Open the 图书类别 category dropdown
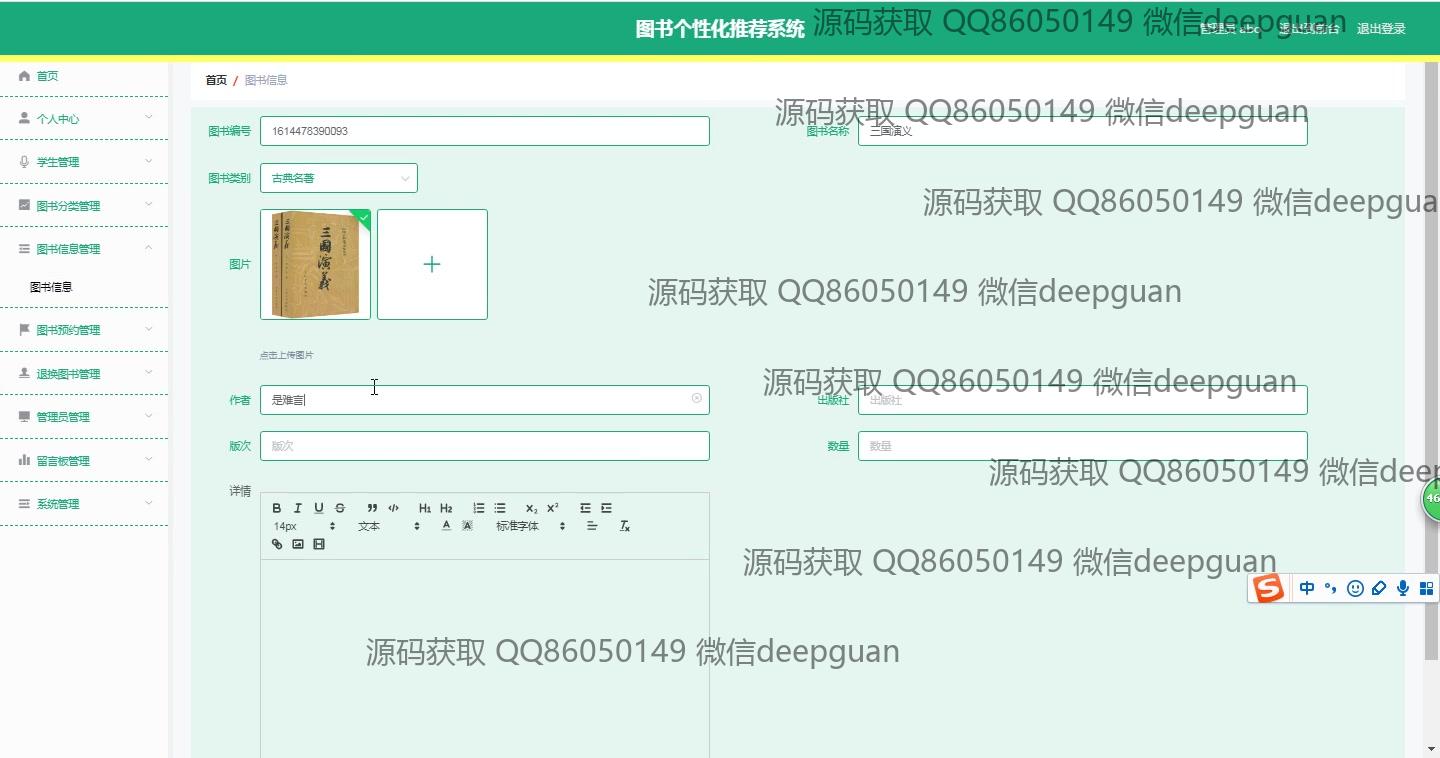The width and height of the screenshot is (1440, 758). 339,178
